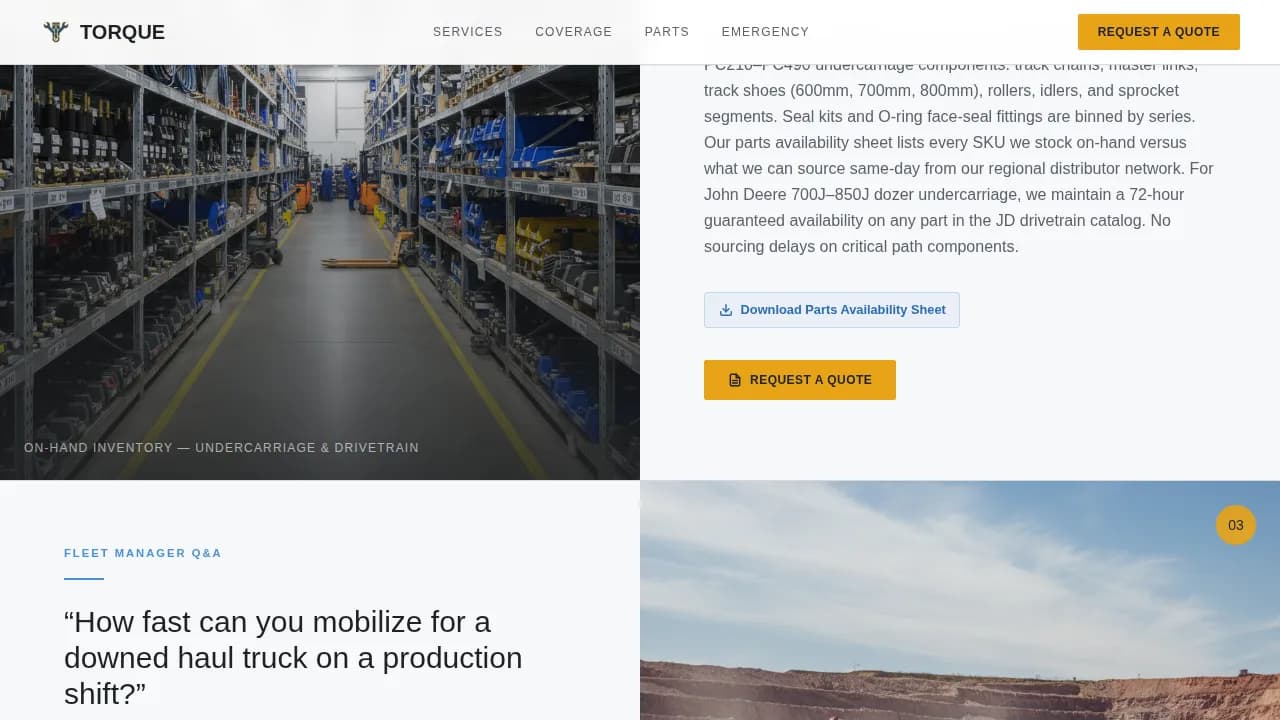Open the COVERAGE navigation menu

tap(573, 31)
